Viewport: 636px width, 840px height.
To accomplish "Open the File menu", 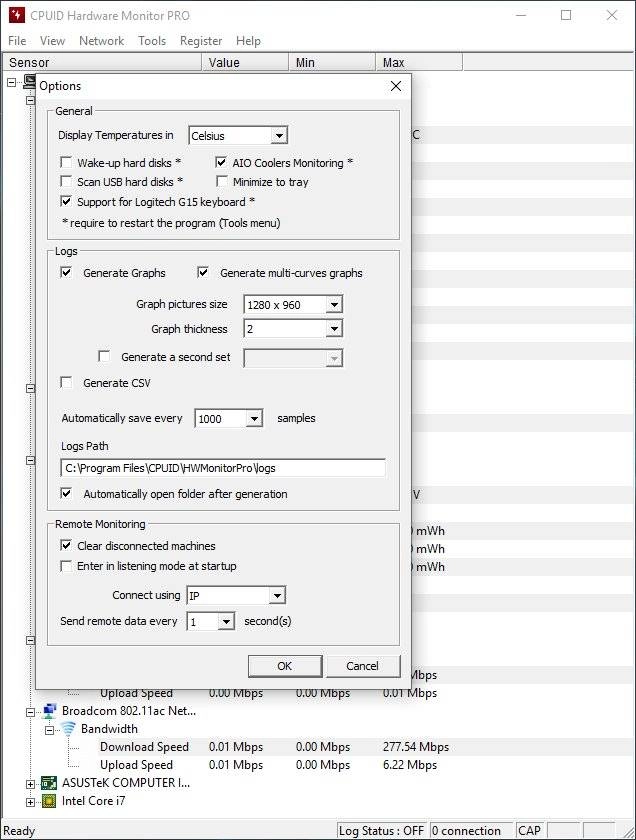I will [x=17, y=41].
